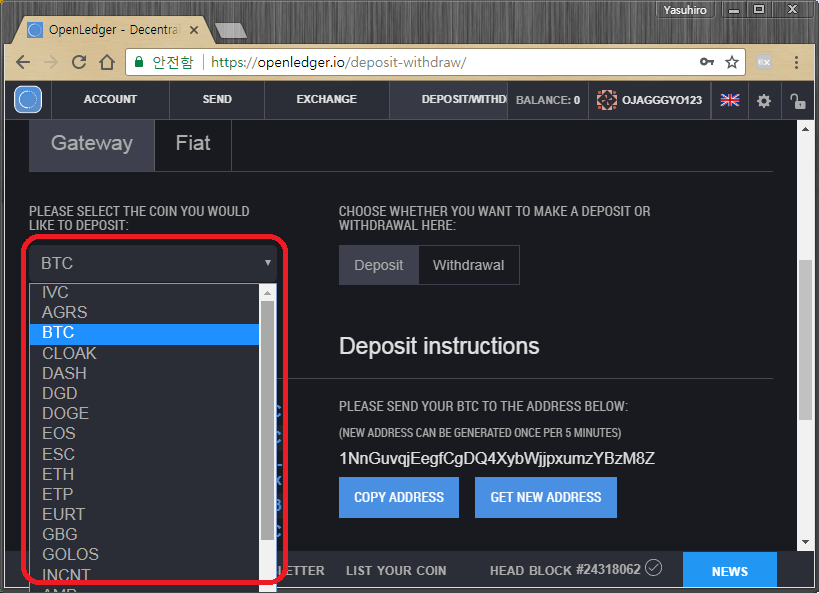Click the OJAGGGYO123 account avatar

coord(606,100)
